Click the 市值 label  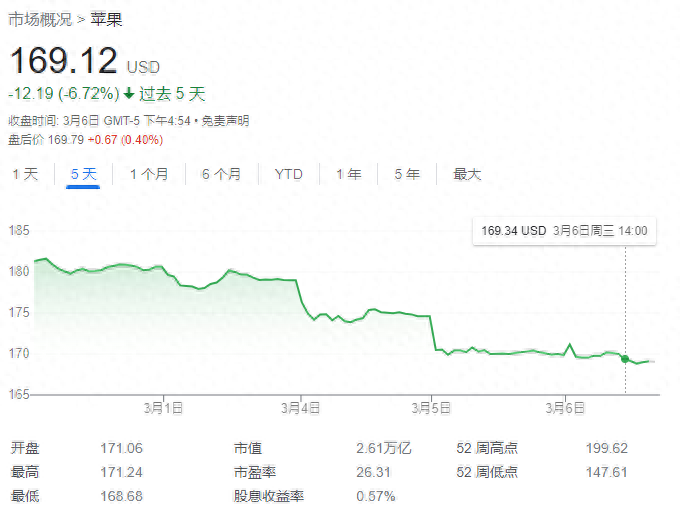click(248, 448)
